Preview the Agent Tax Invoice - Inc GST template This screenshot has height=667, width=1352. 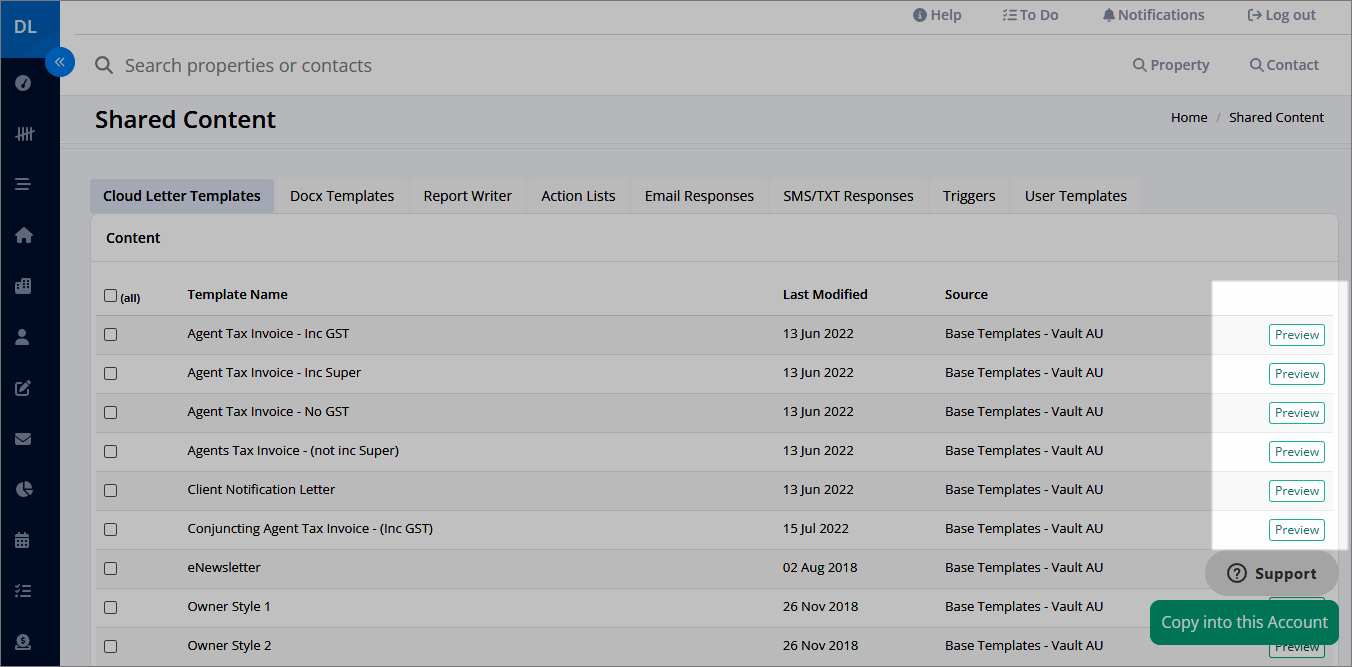pyautogui.click(x=1297, y=335)
